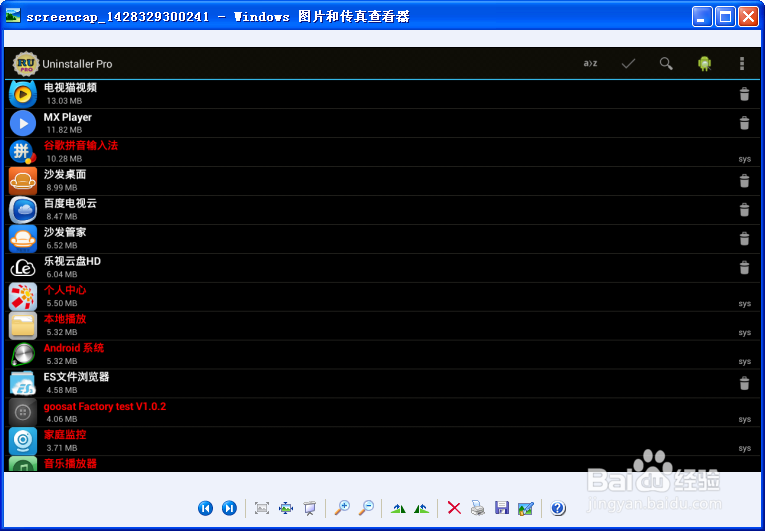Select the 谷歌拼音输入法 app icon
The width and height of the screenshot is (765, 531).
23,152
